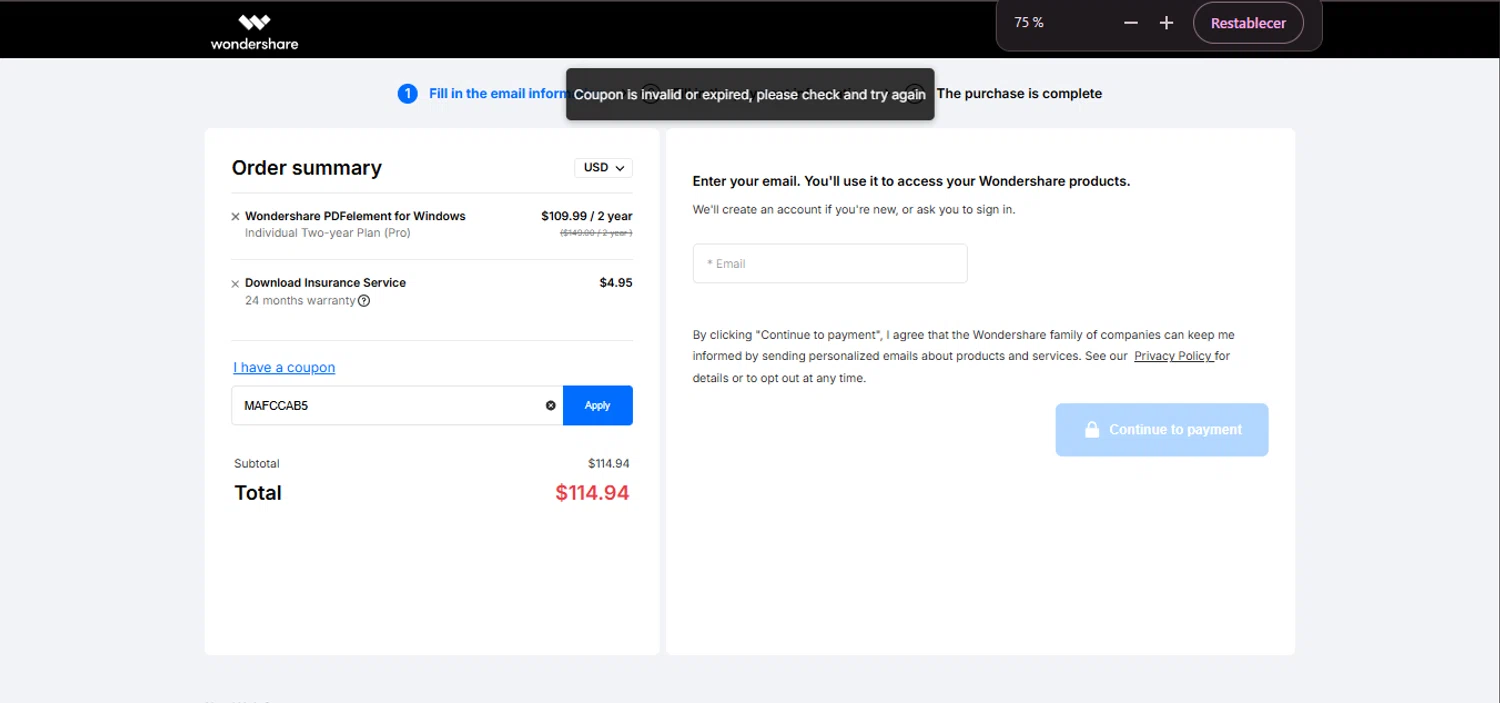The height and width of the screenshot is (703, 1500).
Task: Click the 75 % zoom level text
Action: click(x=1029, y=23)
